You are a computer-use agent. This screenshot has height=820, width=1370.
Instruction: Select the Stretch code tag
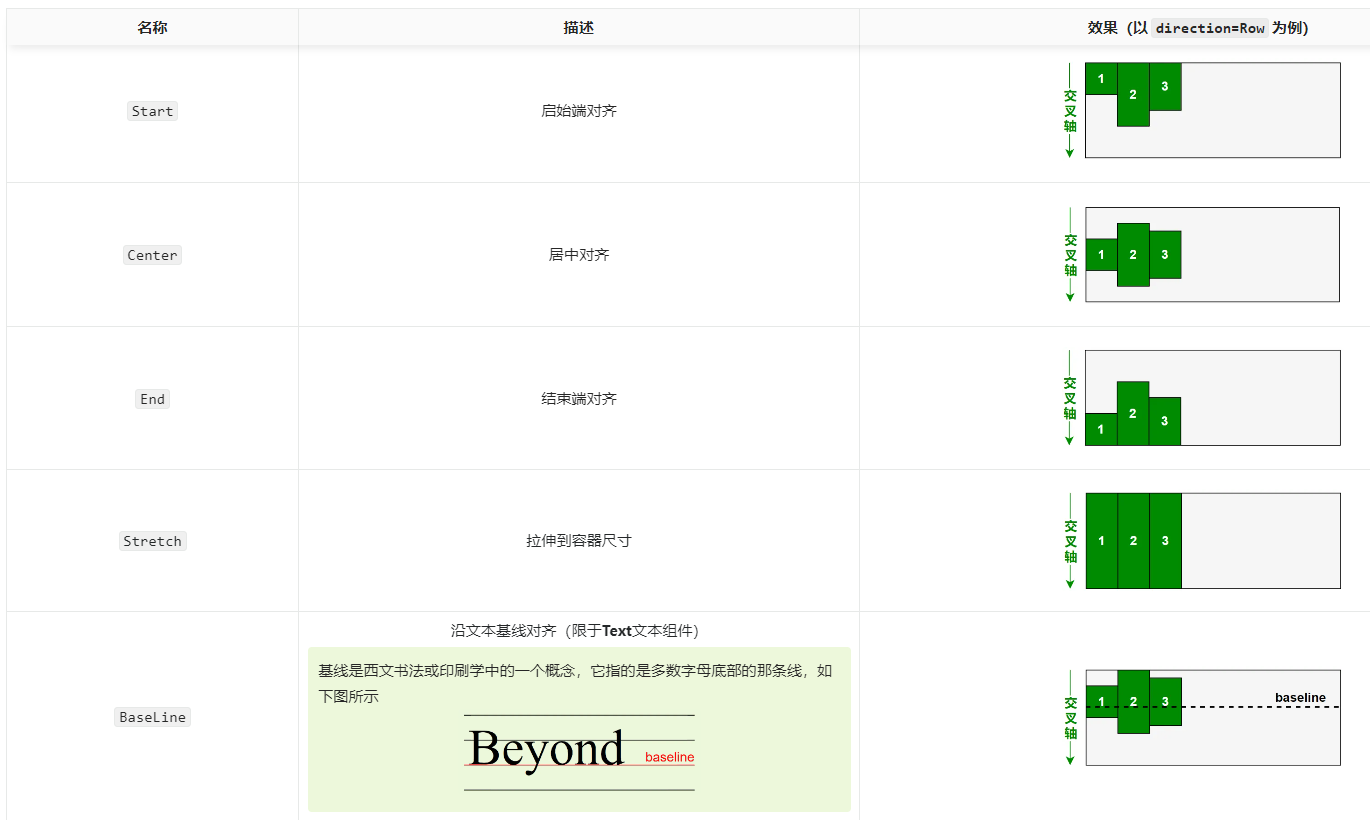(x=152, y=541)
